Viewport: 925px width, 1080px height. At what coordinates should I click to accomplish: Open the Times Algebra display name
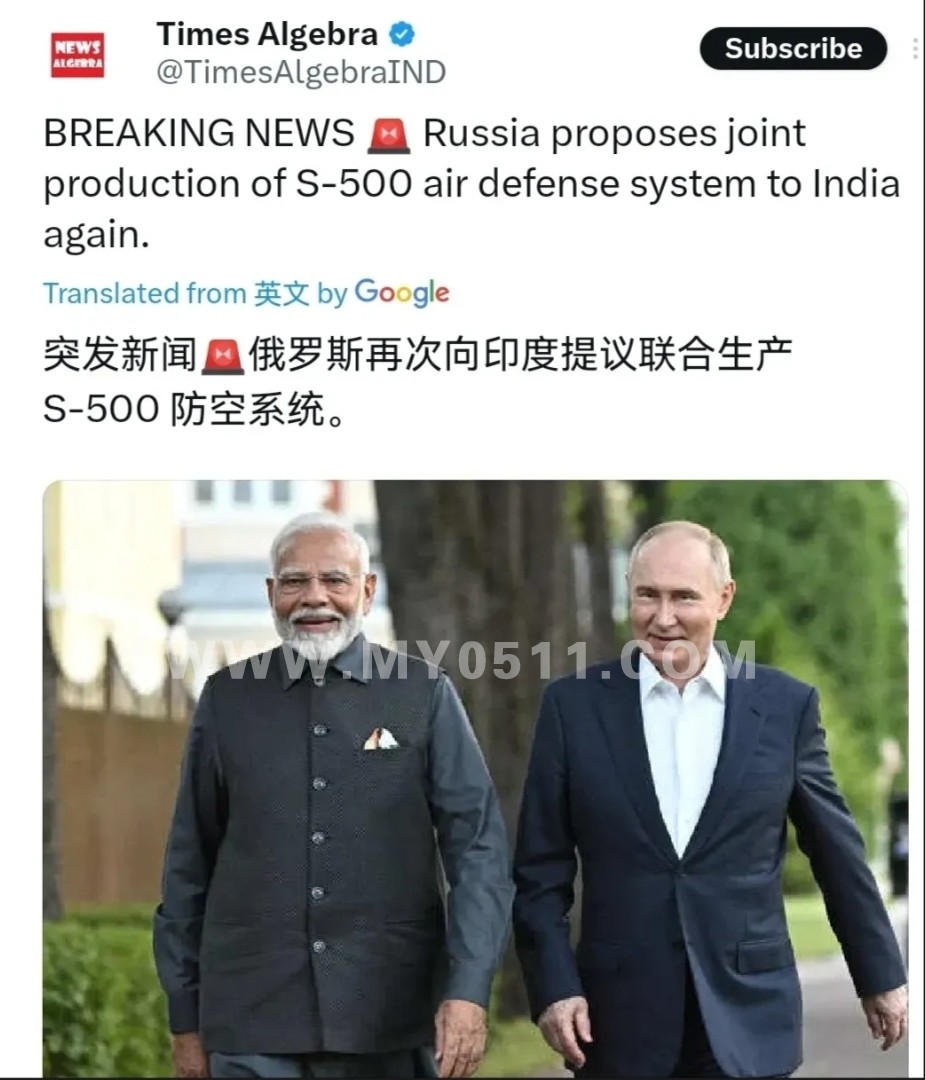pyautogui.click(x=267, y=34)
